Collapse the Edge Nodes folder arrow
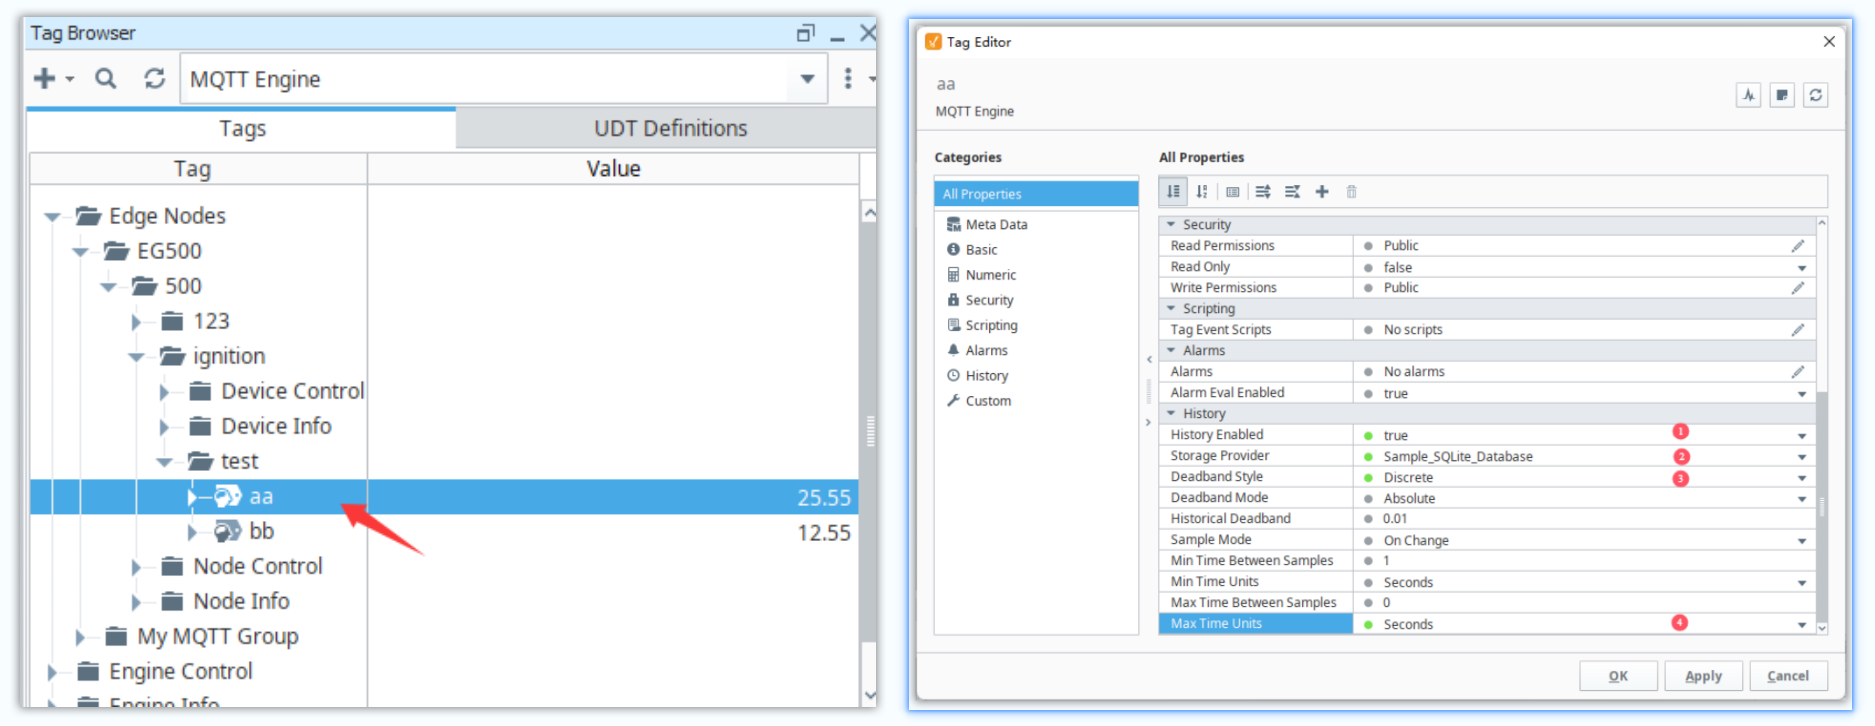Screen dimensions: 1875x726 coord(52,217)
